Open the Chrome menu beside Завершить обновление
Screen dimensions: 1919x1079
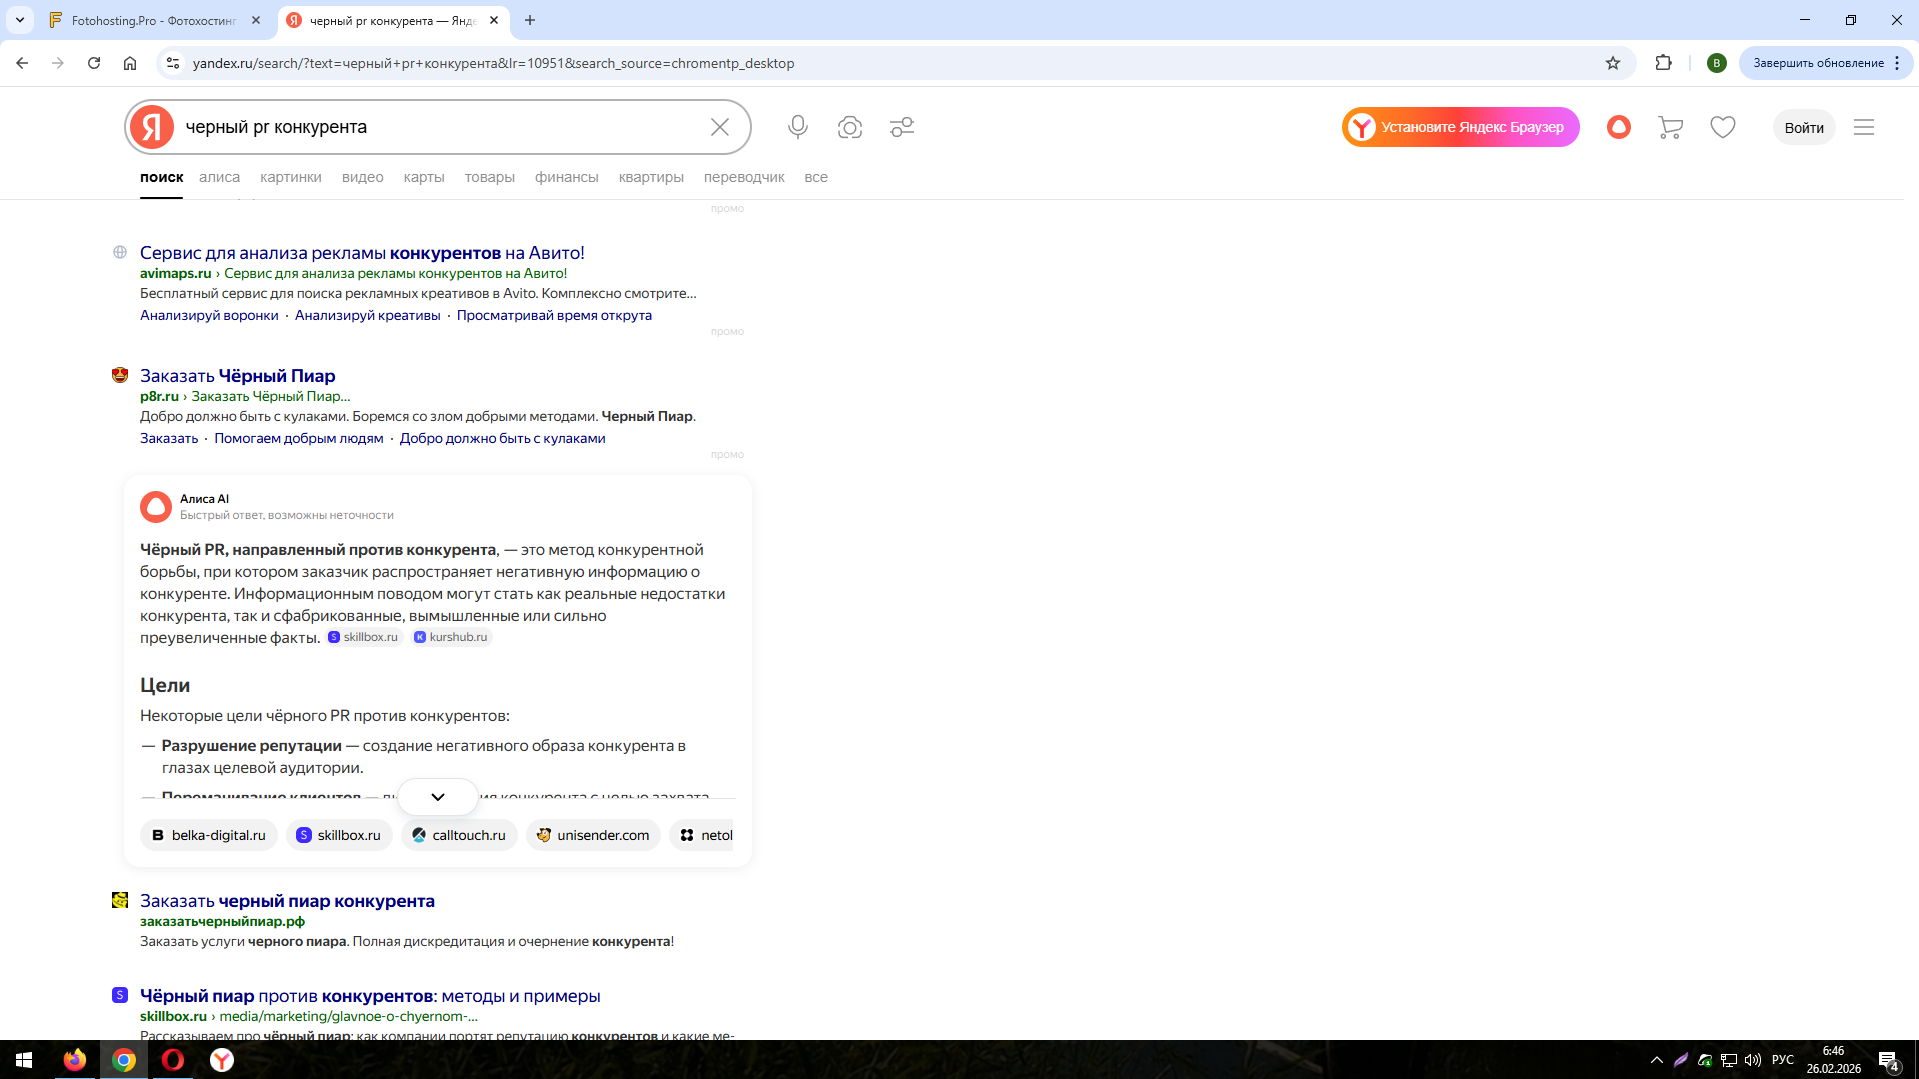point(1897,63)
